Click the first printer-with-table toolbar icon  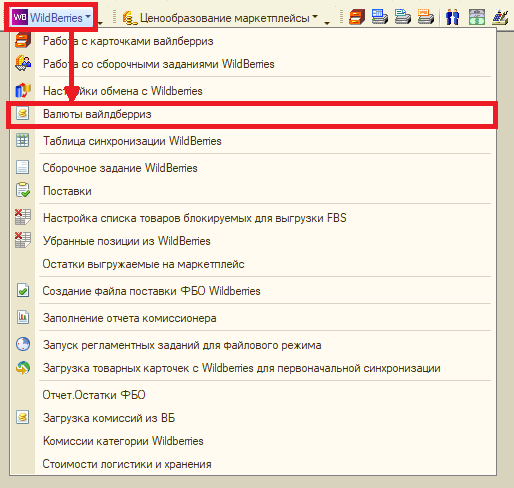tap(380, 17)
